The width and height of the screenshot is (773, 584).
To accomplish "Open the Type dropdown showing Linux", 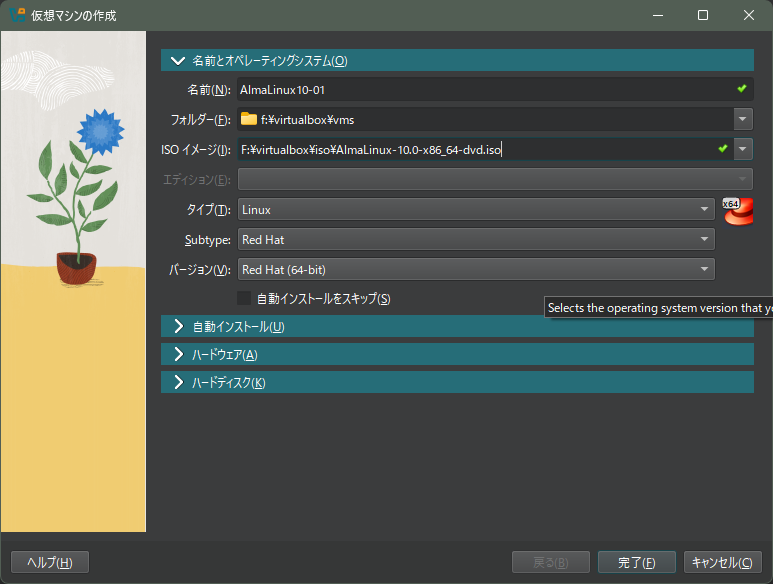I will [x=476, y=209].
